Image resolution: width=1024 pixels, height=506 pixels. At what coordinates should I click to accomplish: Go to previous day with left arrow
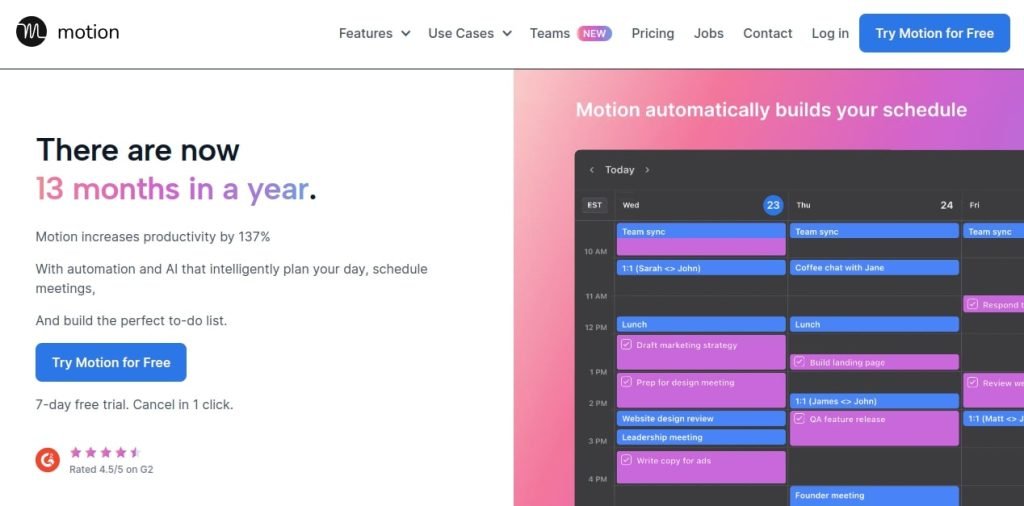592,170
